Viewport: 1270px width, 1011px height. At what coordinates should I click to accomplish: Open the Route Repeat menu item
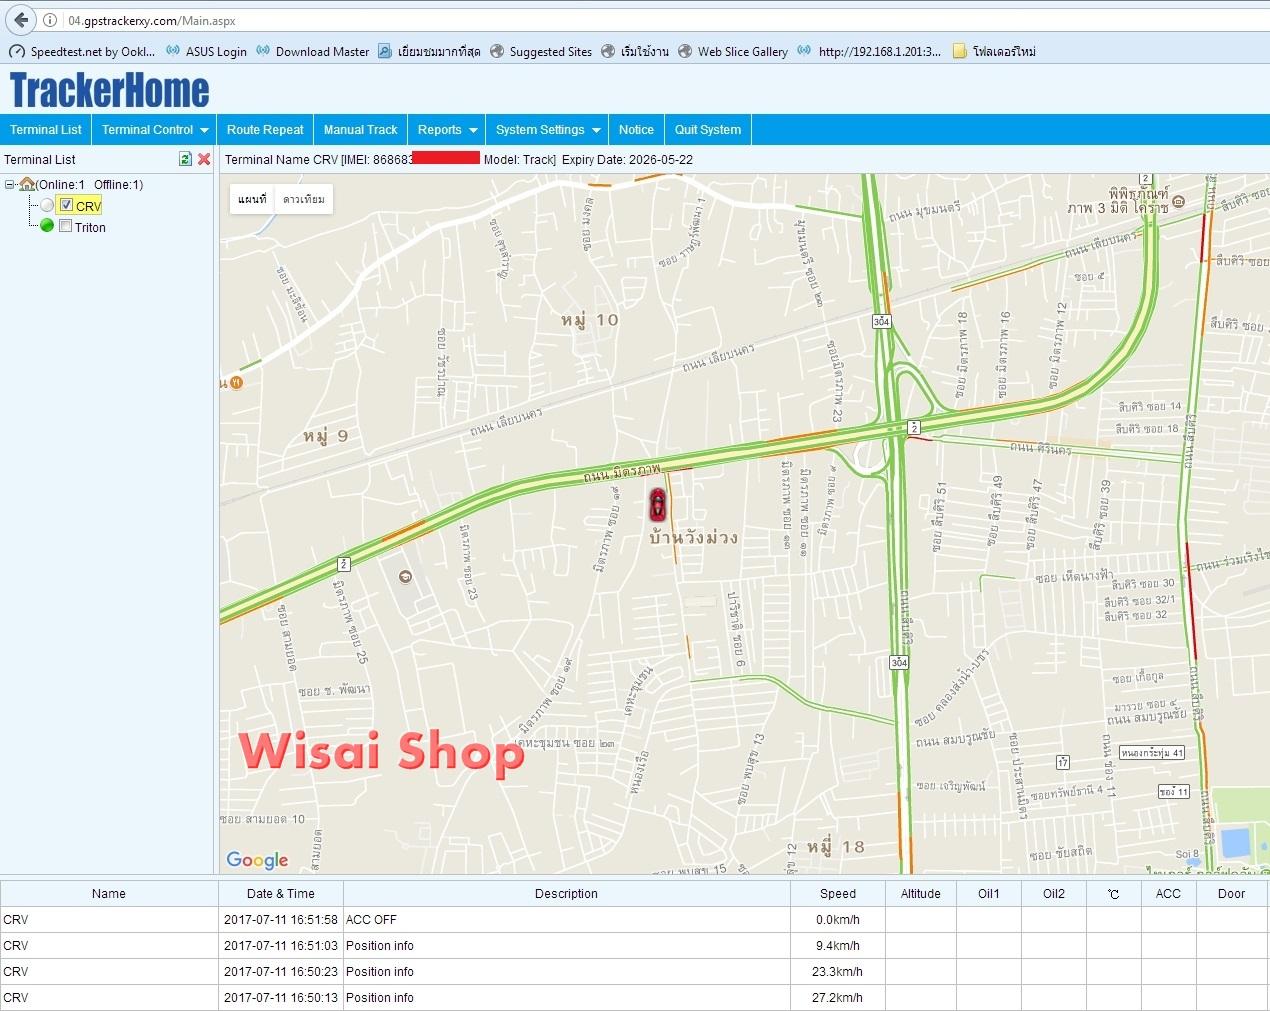[265, 130]
